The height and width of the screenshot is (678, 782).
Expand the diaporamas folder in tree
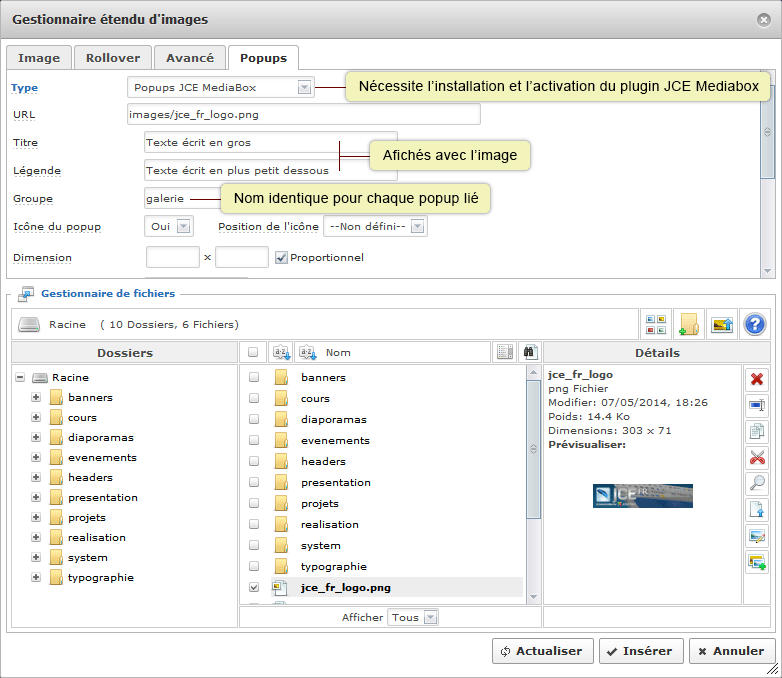click(37, 438)
